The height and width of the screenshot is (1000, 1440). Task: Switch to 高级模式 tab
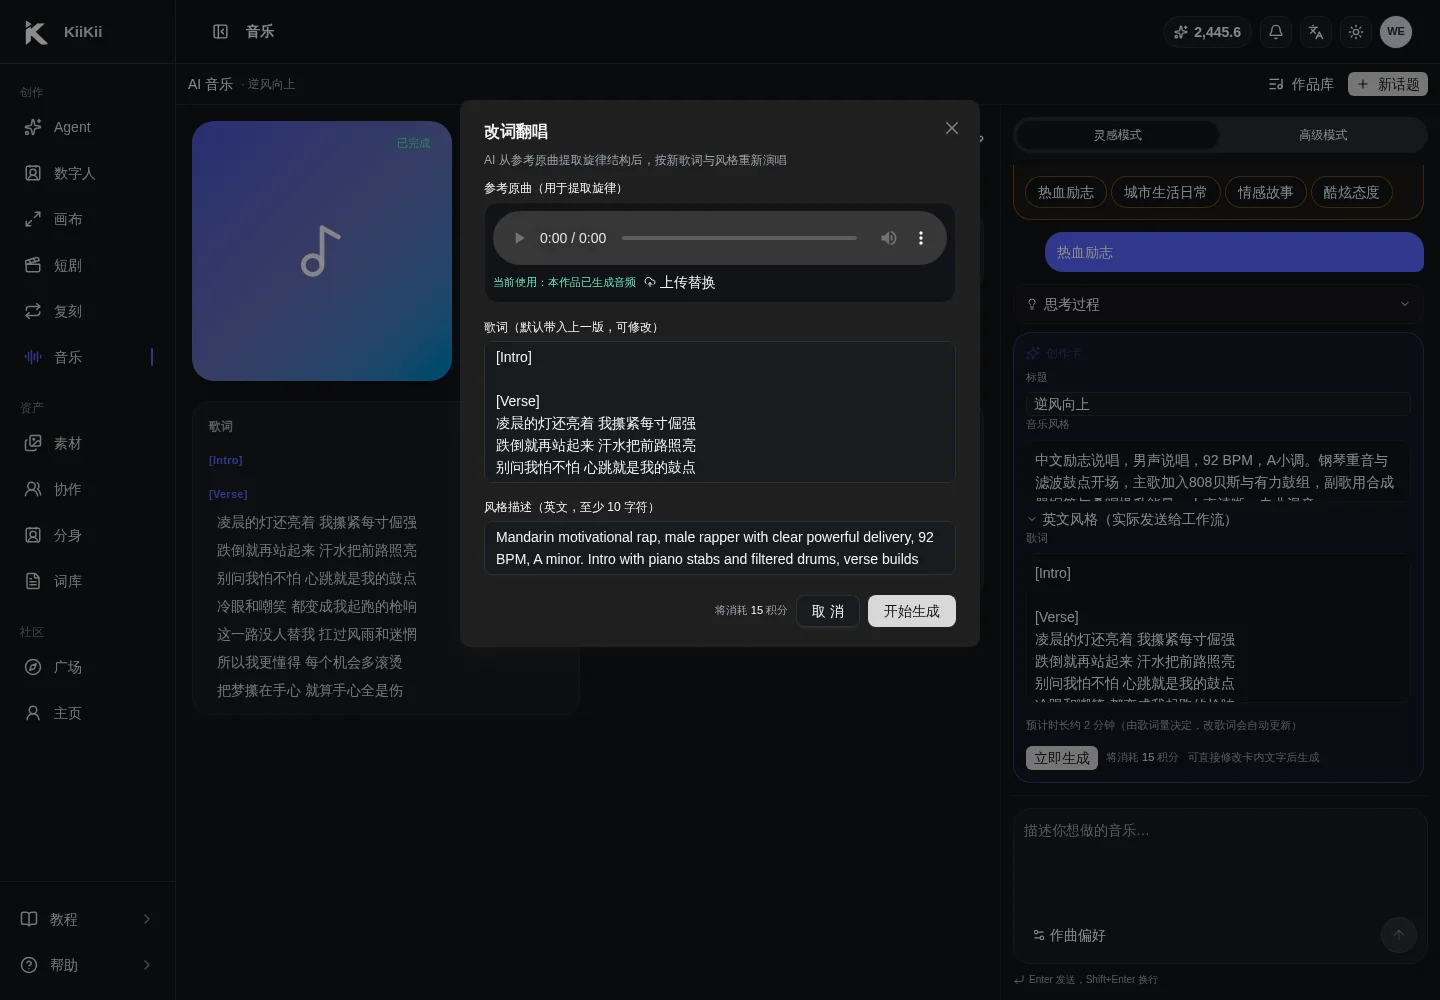1323,135
